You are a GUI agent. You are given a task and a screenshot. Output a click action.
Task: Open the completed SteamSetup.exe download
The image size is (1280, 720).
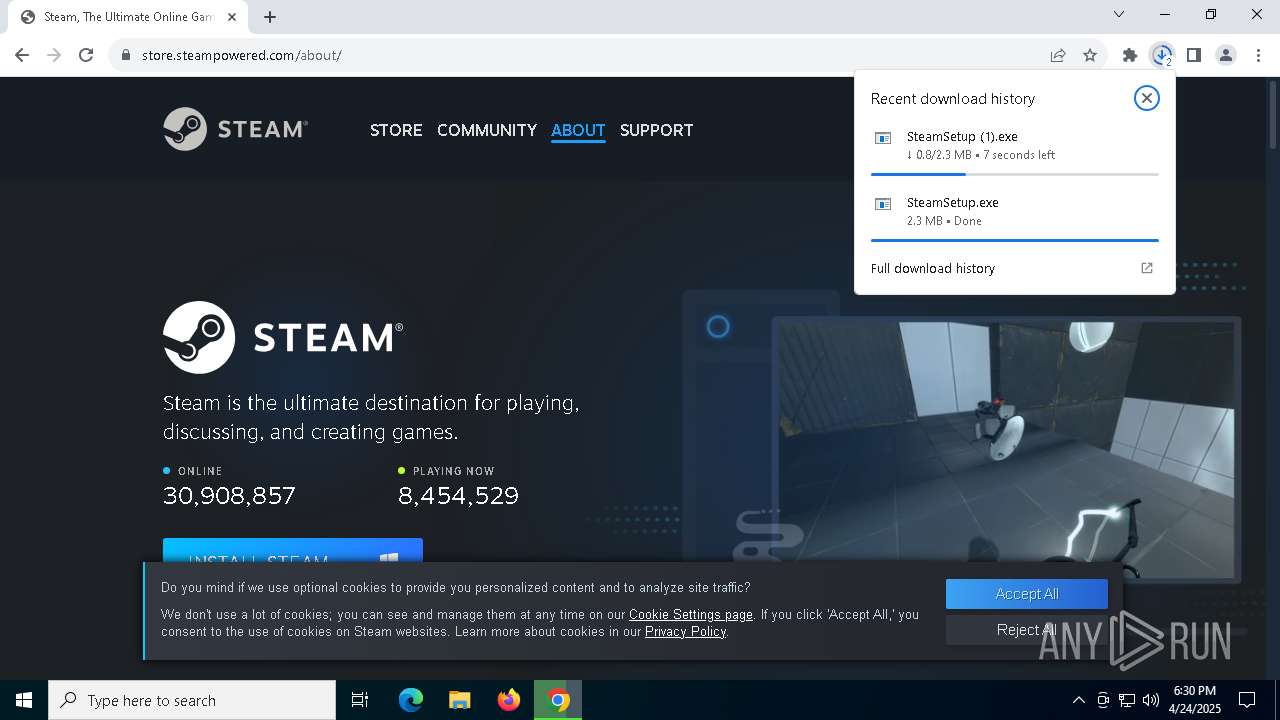point(1015,211)
